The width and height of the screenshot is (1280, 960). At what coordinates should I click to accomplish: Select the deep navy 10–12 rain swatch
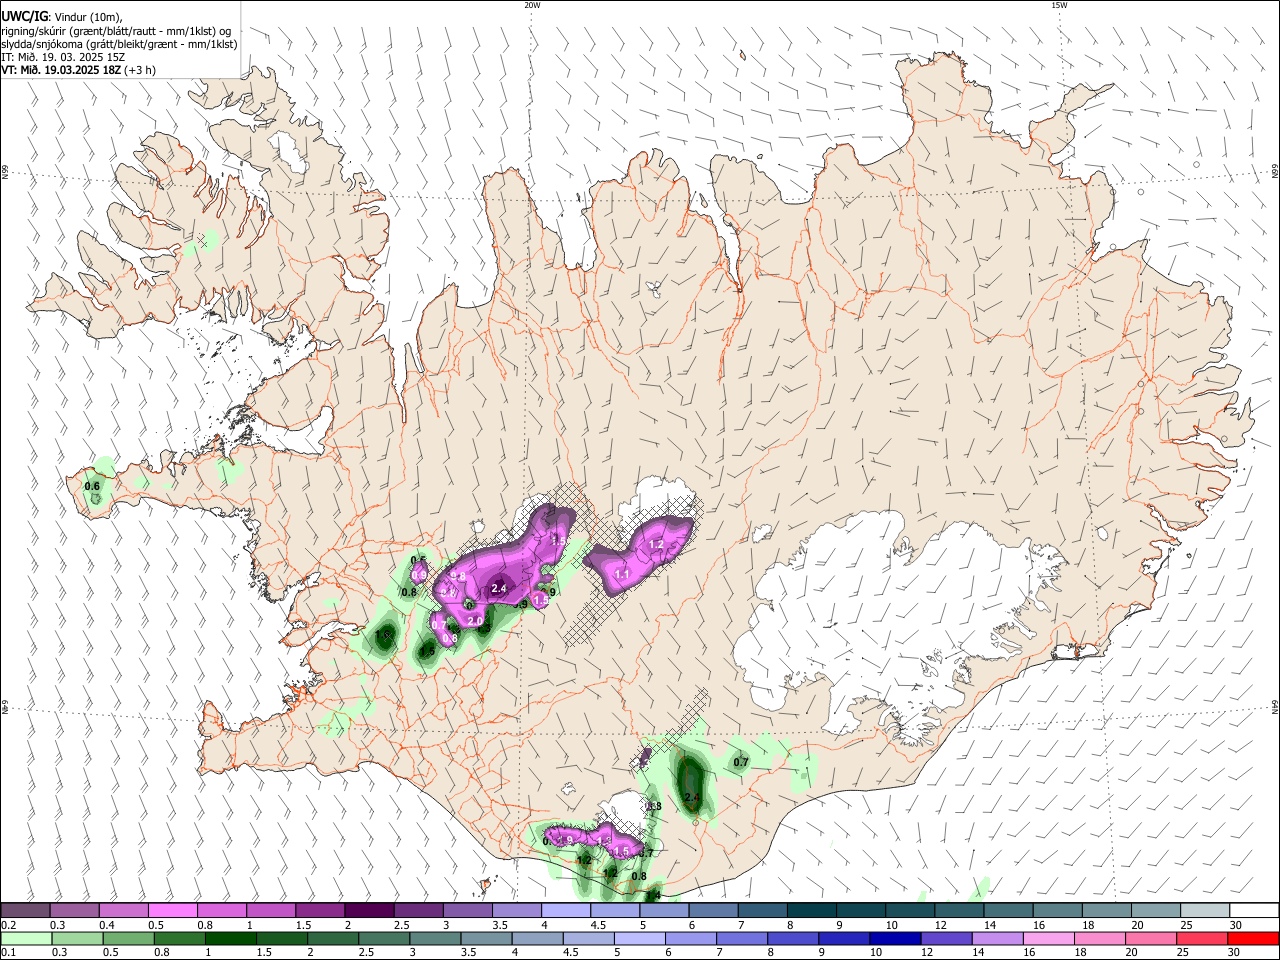pos(895,938)
